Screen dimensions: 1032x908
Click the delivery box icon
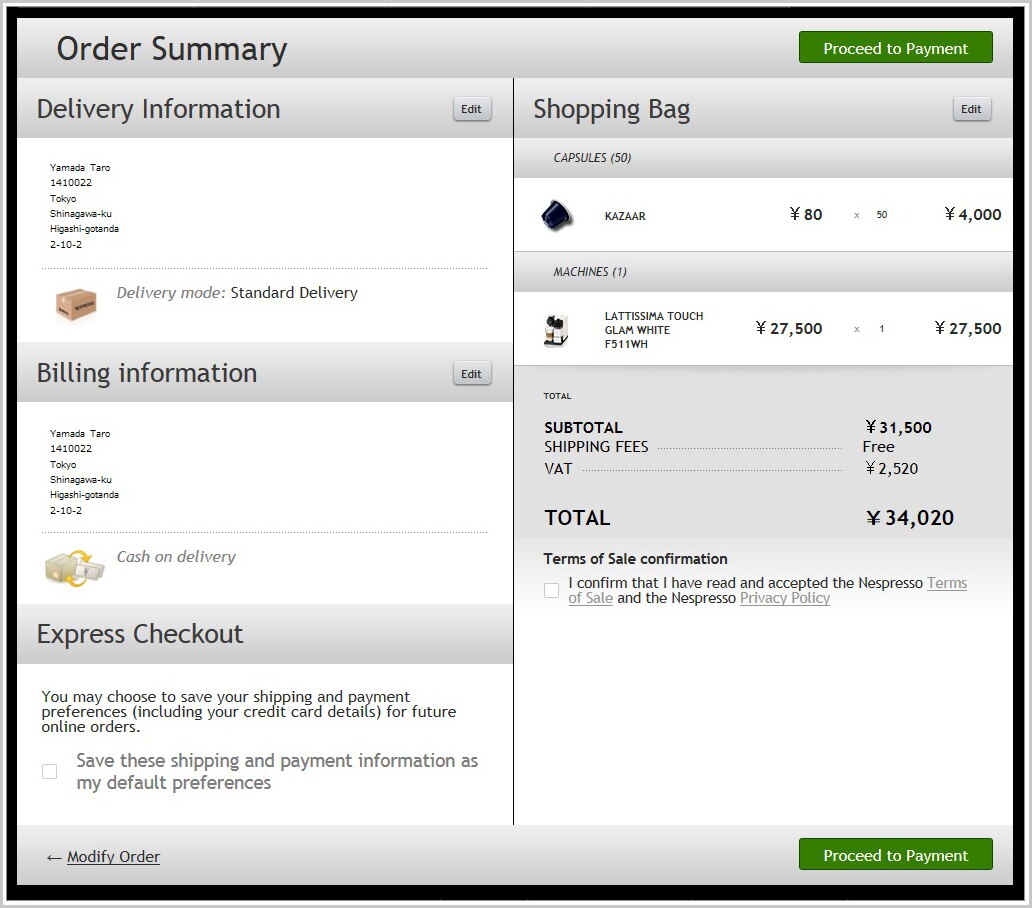[76, 302]
